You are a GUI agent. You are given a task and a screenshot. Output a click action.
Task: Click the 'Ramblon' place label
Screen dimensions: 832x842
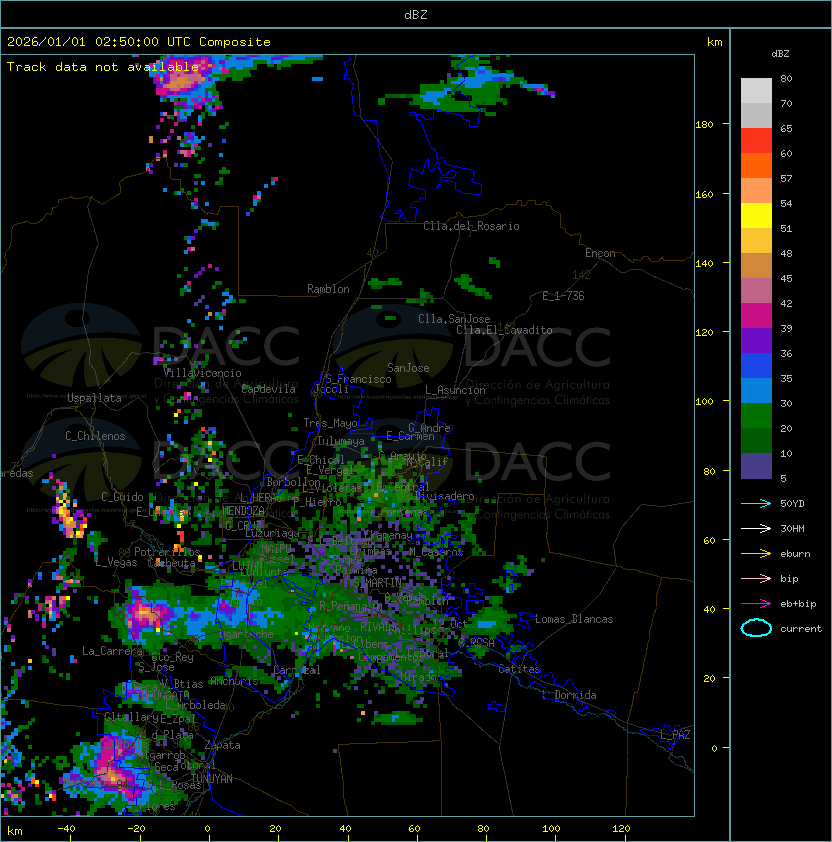328,289
